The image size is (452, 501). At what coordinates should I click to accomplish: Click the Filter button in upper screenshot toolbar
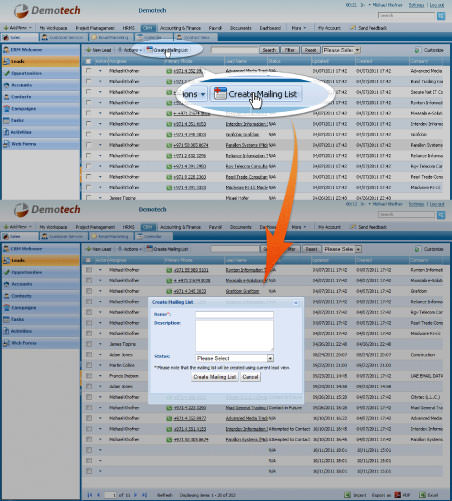click(289, 50)
